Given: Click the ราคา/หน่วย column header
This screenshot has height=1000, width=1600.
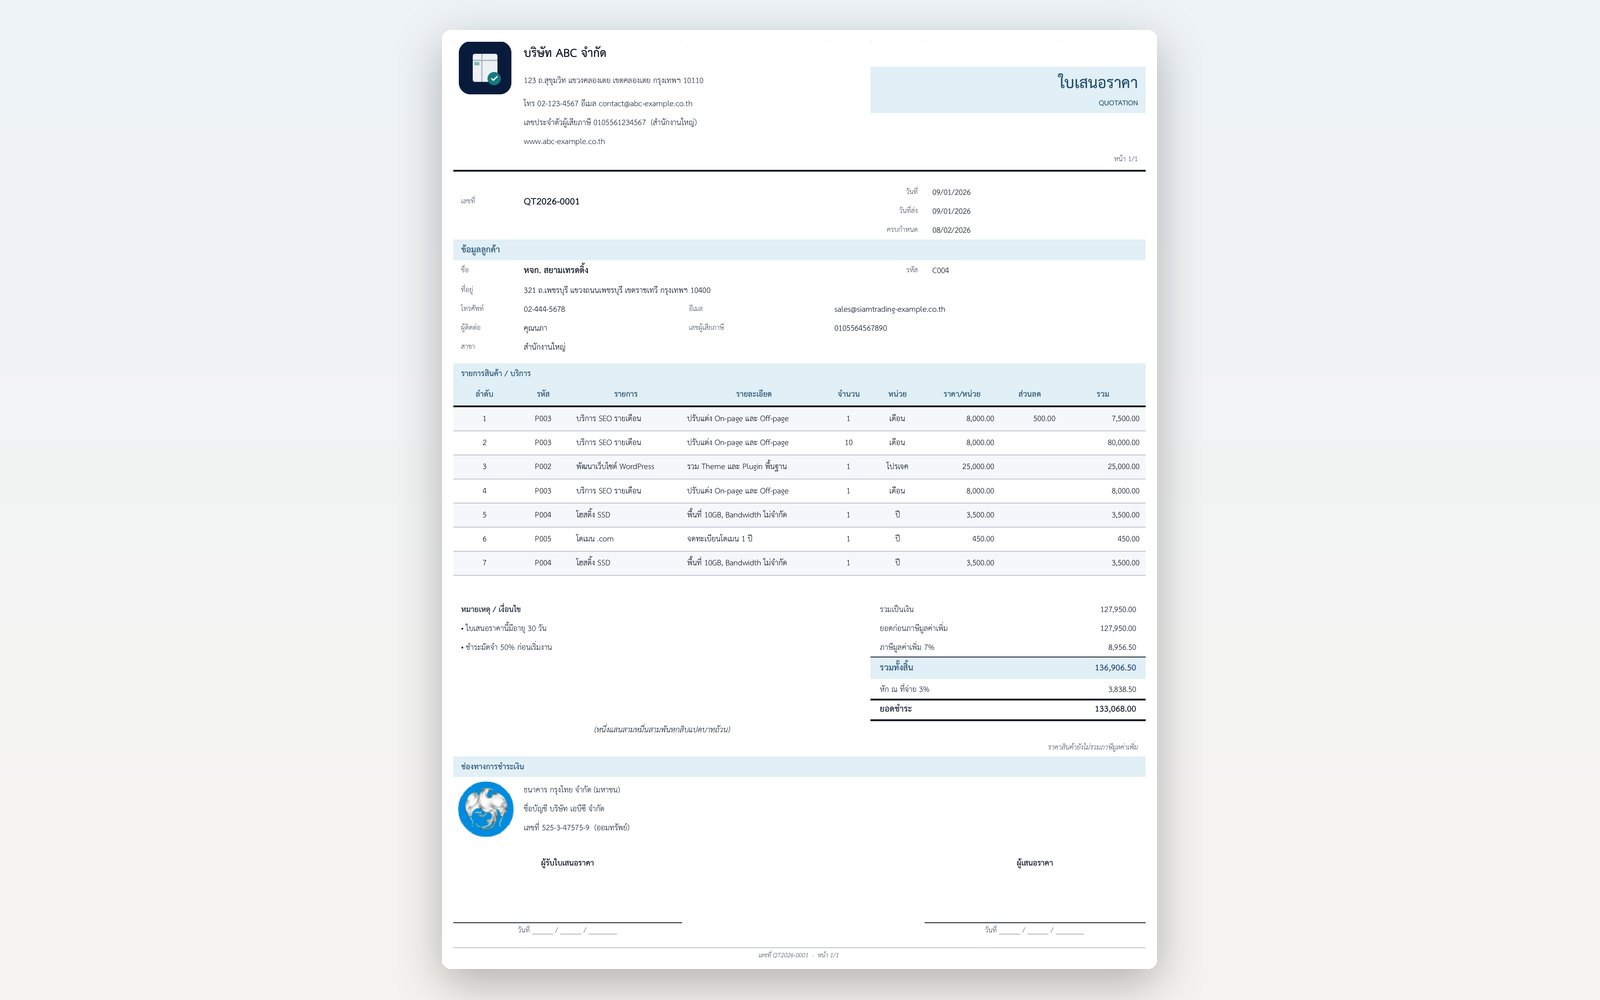Looking at the screenshot, I should (x=961, y=394).
